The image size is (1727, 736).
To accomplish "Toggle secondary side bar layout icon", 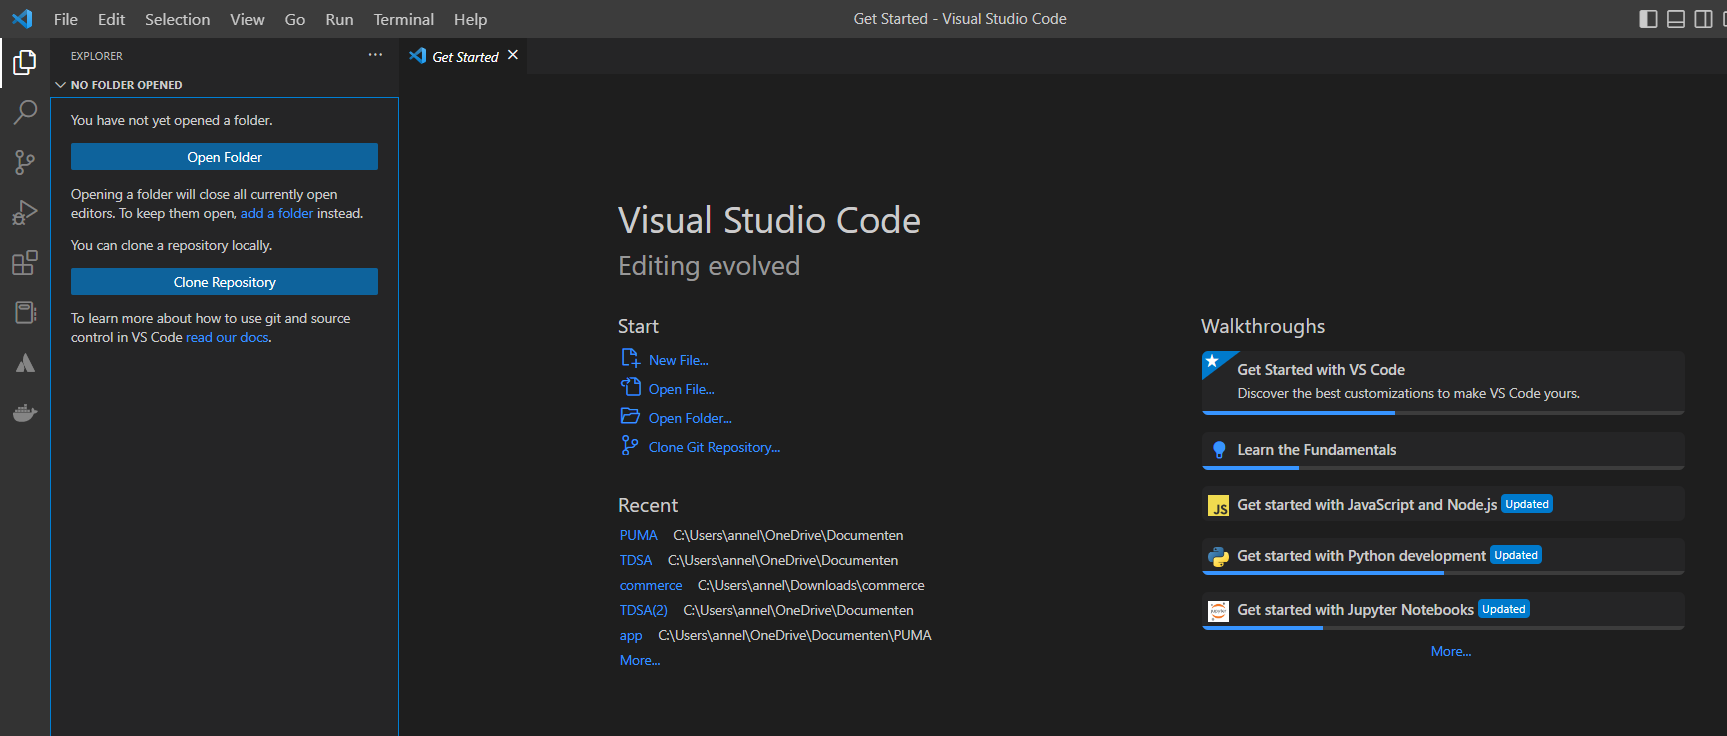I will [x=1703, y=19].
